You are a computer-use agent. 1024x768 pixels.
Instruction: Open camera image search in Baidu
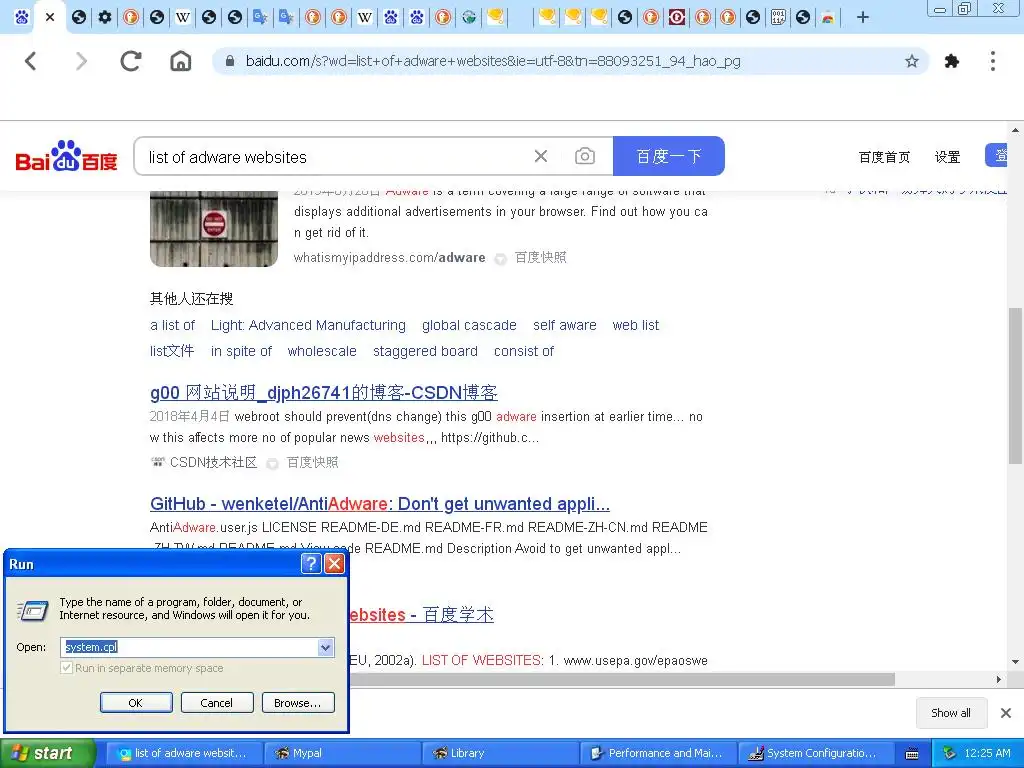point(584,156)
